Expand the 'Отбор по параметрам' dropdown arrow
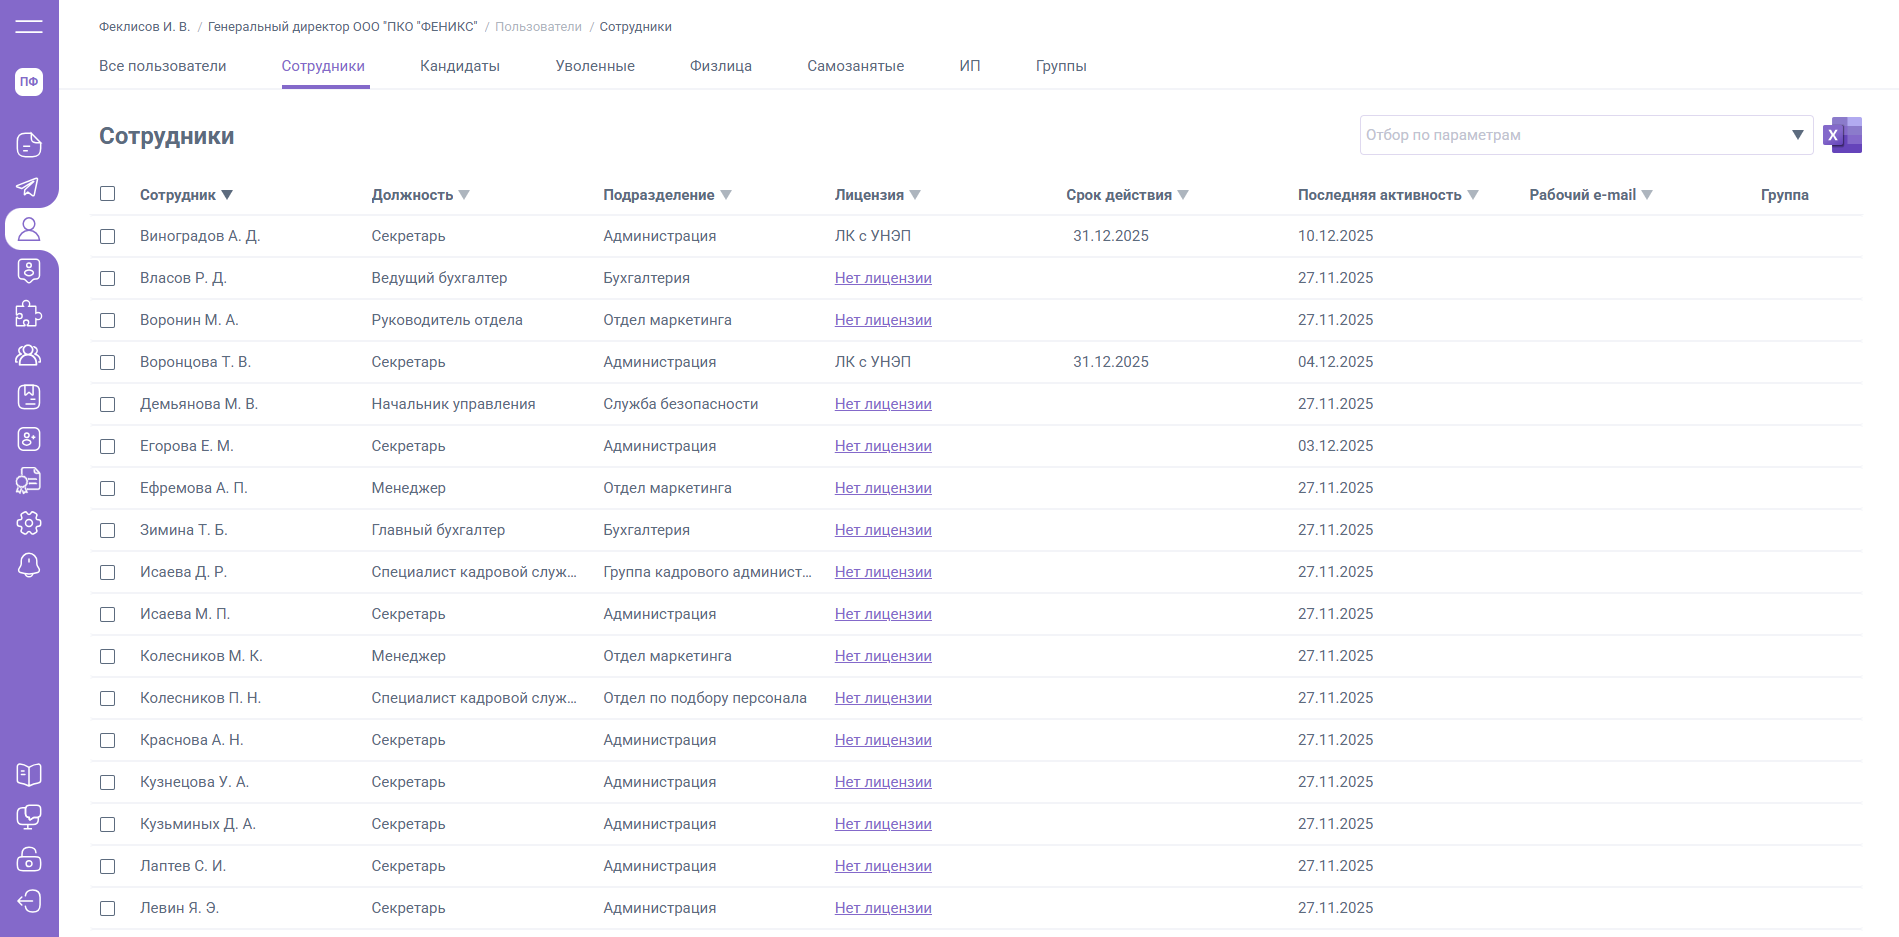This screenshot has width=1899, height=937. tap(1797, 135)
